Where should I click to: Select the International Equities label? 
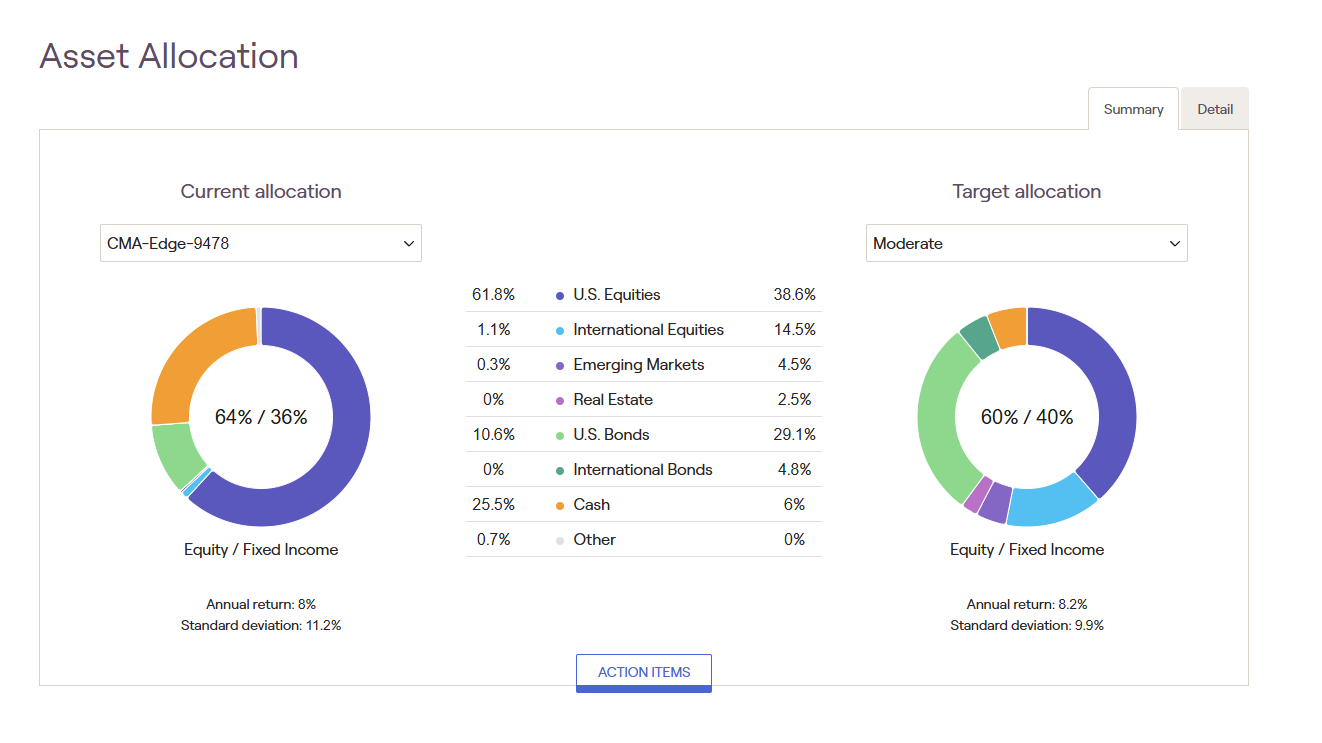(649, 330)
